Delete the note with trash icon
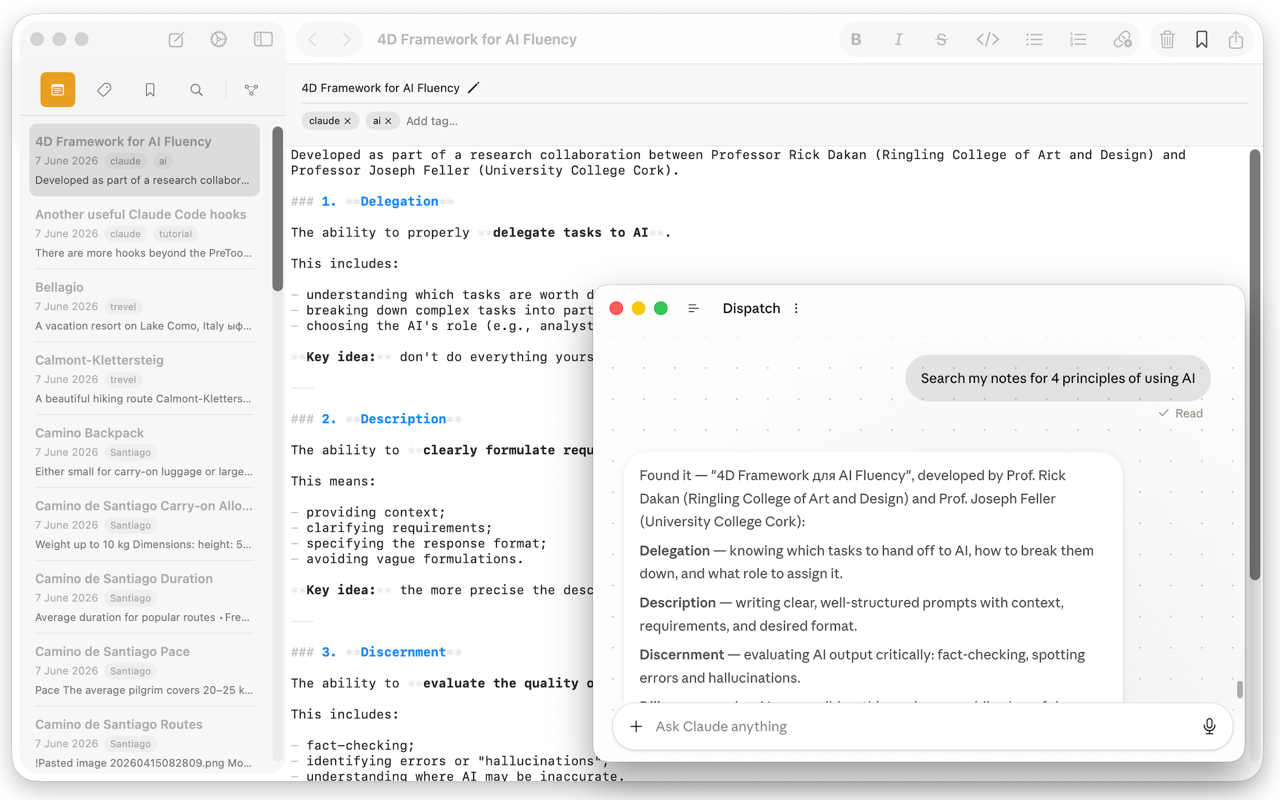This screenshot has height=800, width=1280. pos(1167,40)
